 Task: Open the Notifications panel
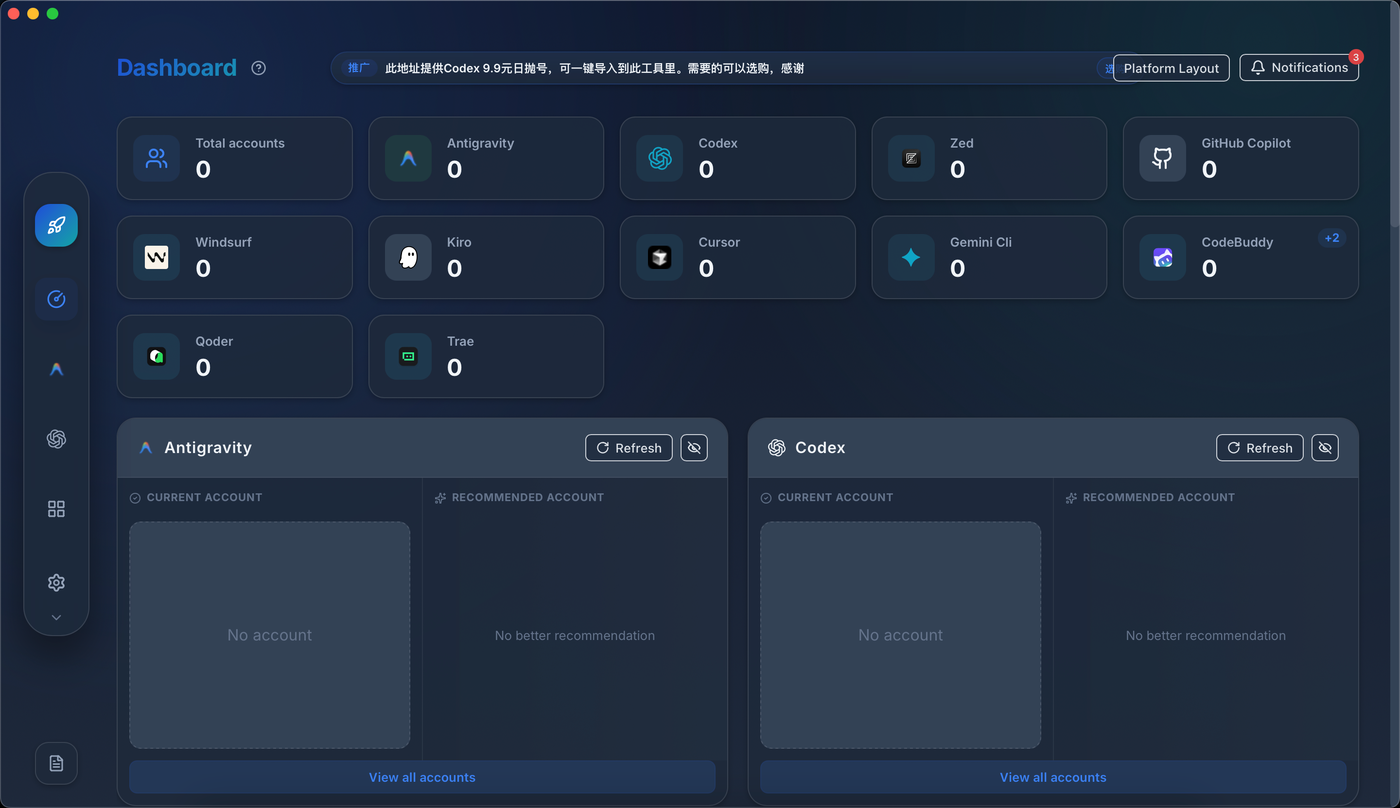click(x=1299, y=68)
